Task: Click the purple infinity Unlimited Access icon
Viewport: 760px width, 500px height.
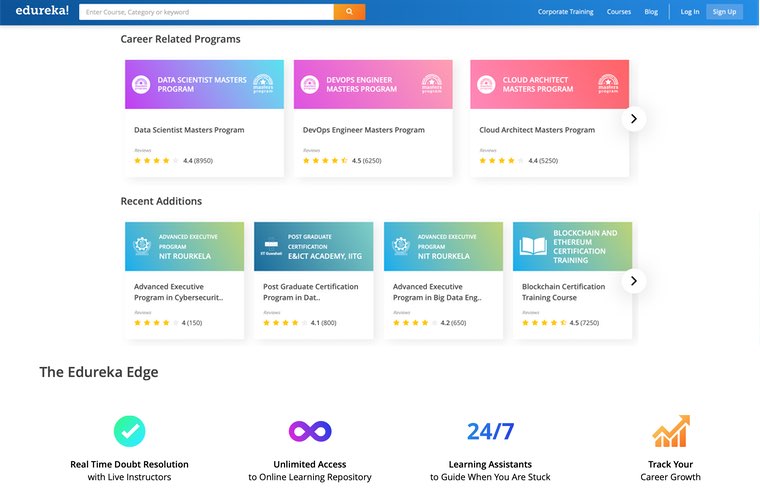Action: point(310,431)
